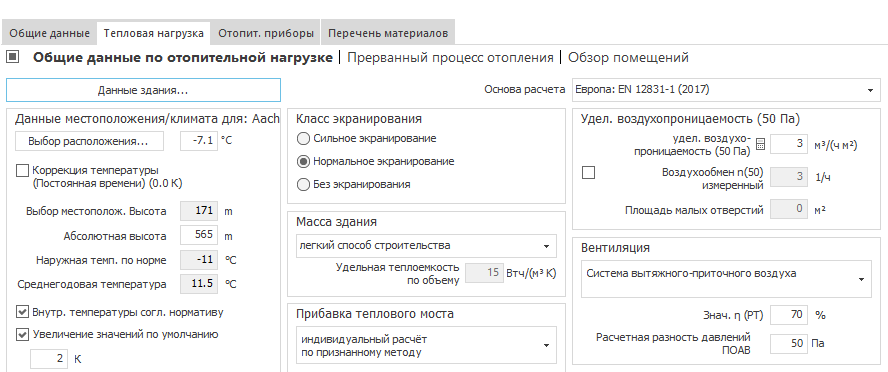Click the Удел. воздухопроницаемость (50 Па) heading
The width and height of the screenshot is (888, 372).
point(690,119)
